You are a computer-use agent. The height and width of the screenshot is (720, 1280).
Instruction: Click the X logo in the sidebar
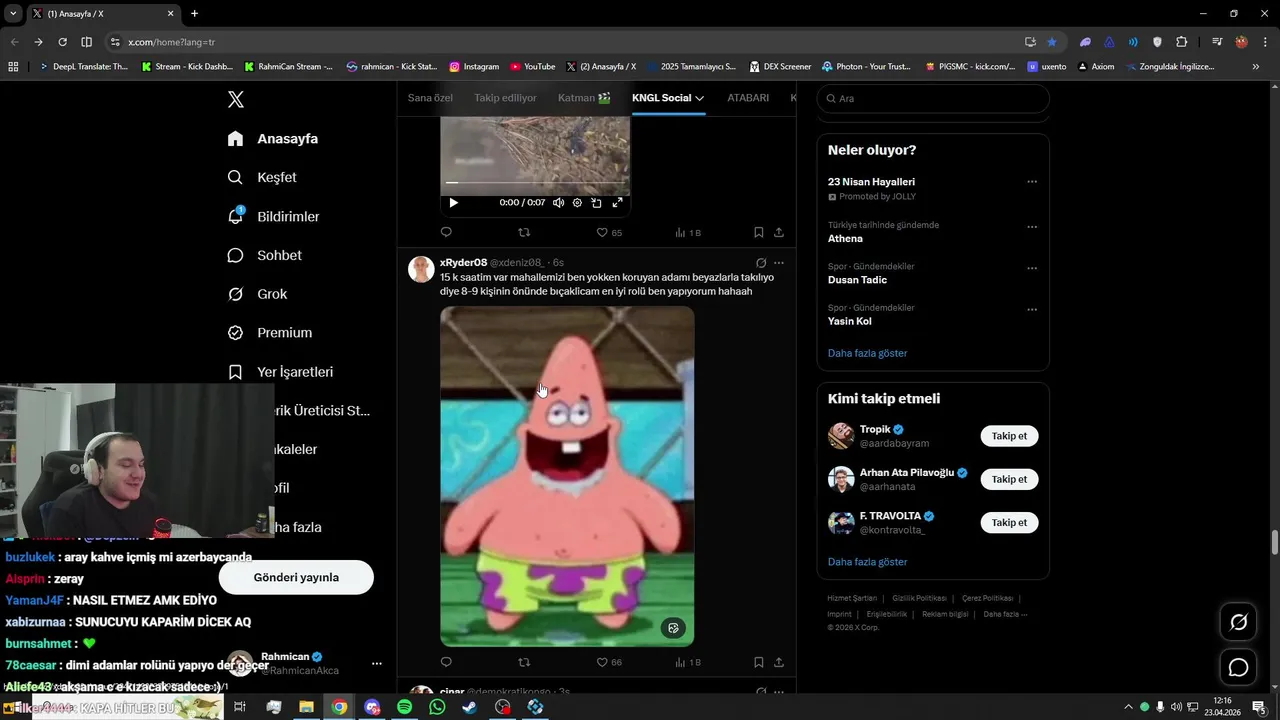(236, 99)
